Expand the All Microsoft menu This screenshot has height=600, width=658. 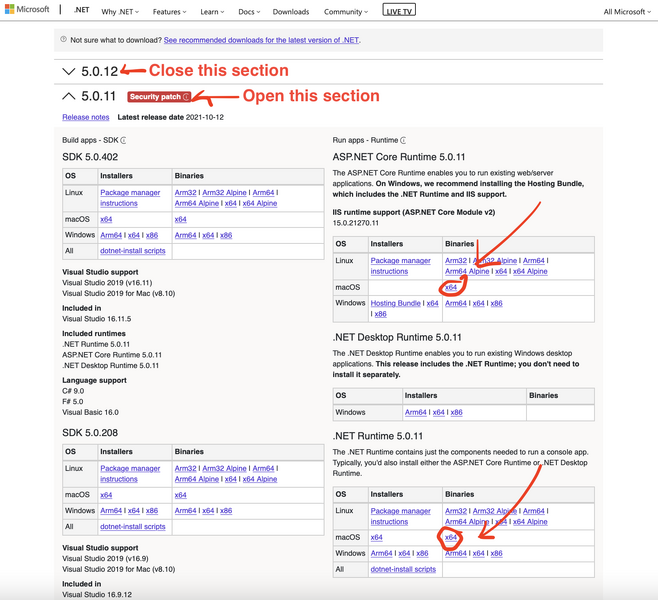(x=627, y=12)
